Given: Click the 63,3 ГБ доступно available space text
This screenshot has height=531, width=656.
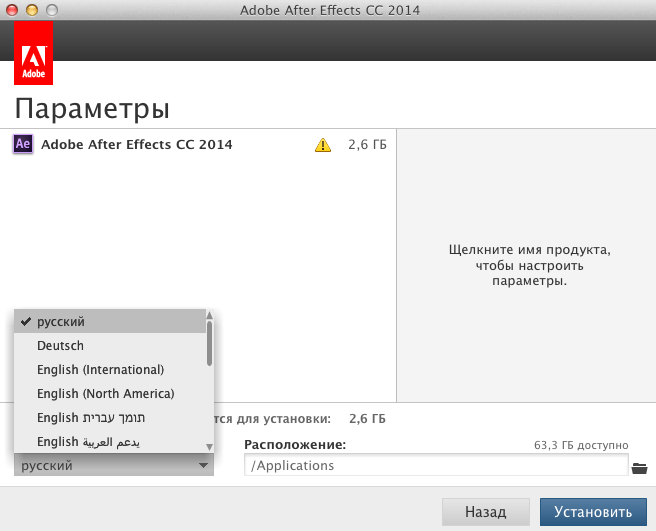Looking at the screenshot, I should coord(581,445).
